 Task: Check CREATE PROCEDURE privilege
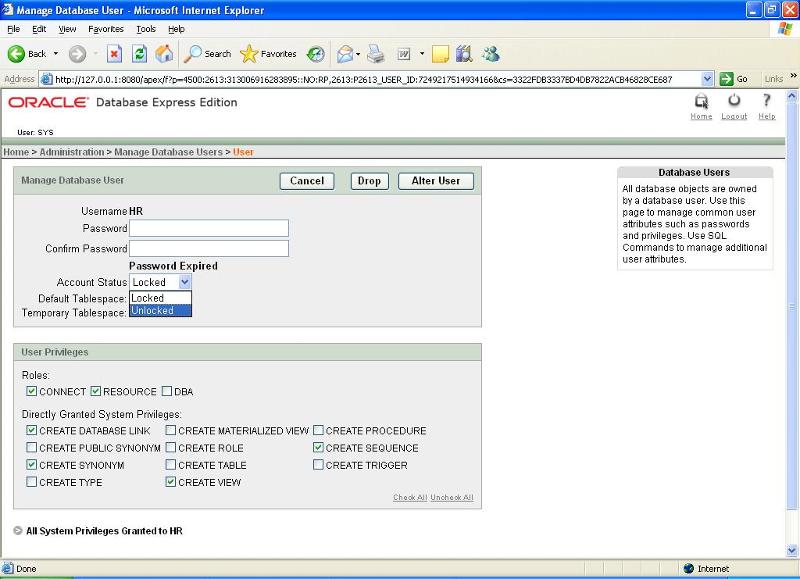pyautogui.click(x=318, y=431)
